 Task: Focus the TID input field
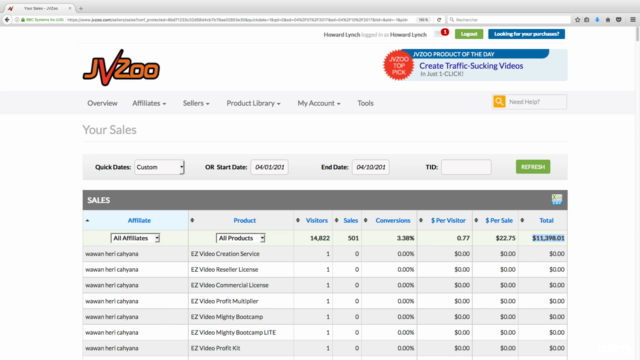(x=466, y=167)
